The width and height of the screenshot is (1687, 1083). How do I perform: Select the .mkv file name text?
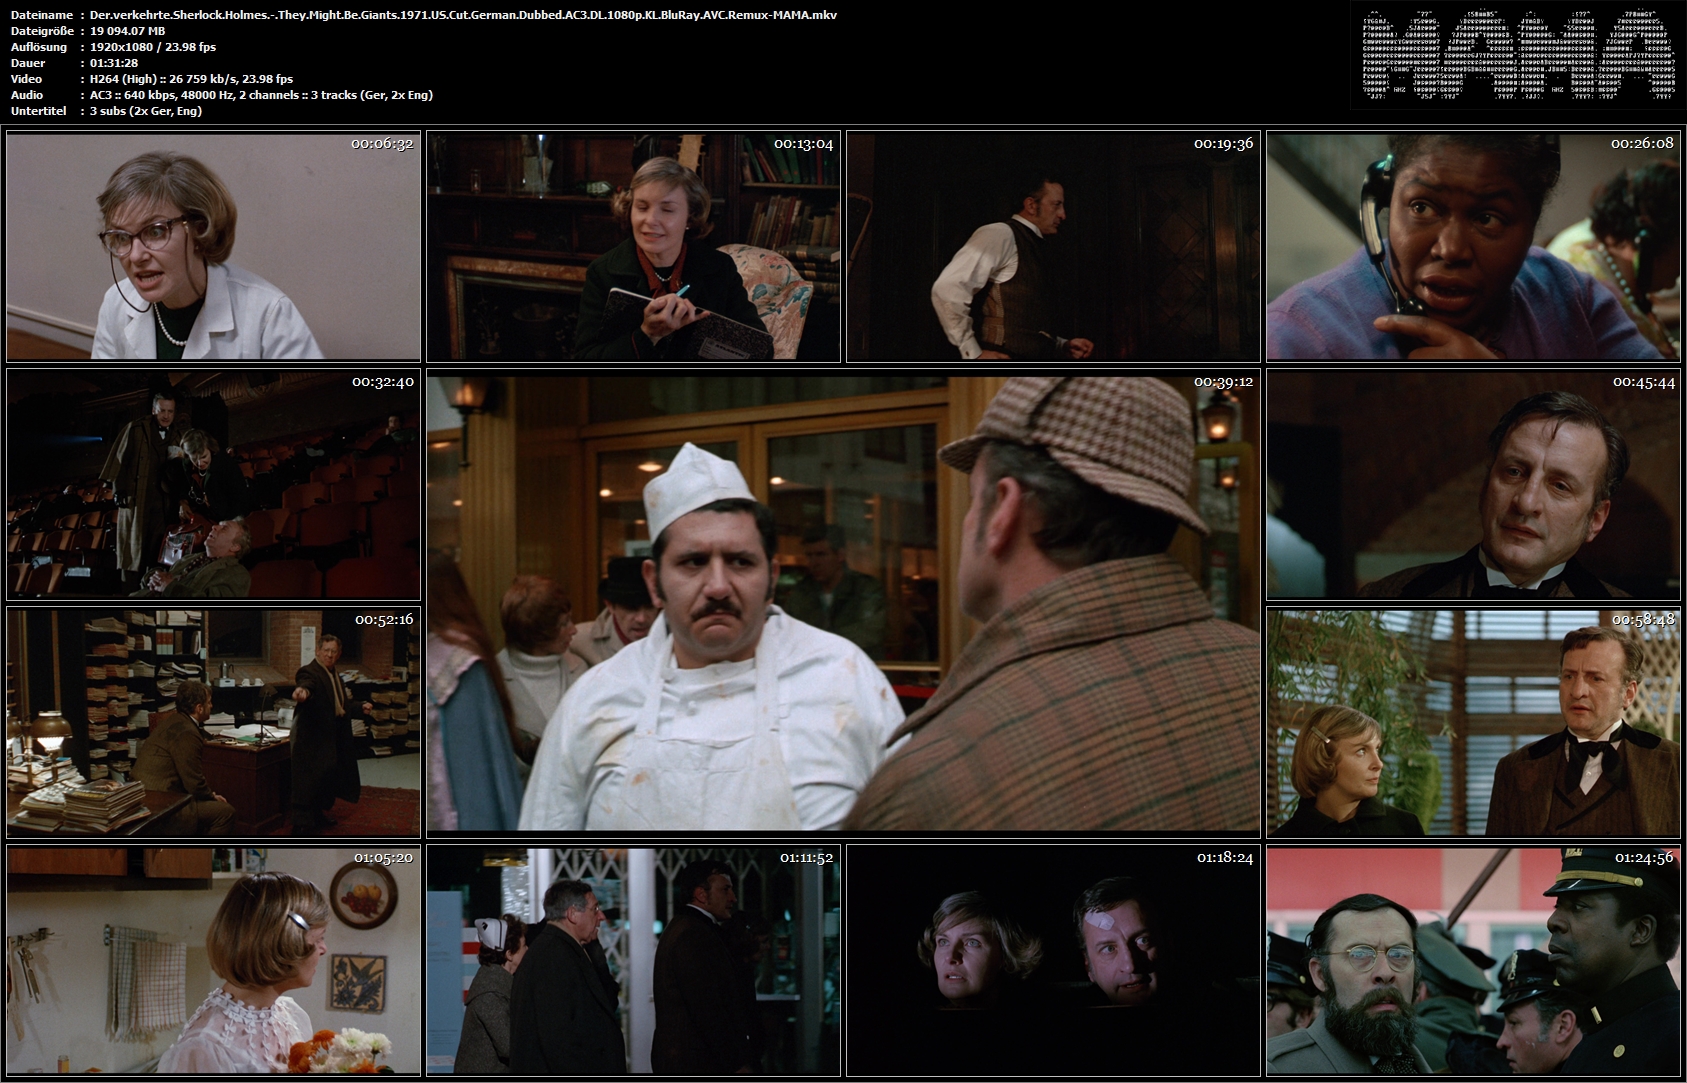[x=463, y=15]
